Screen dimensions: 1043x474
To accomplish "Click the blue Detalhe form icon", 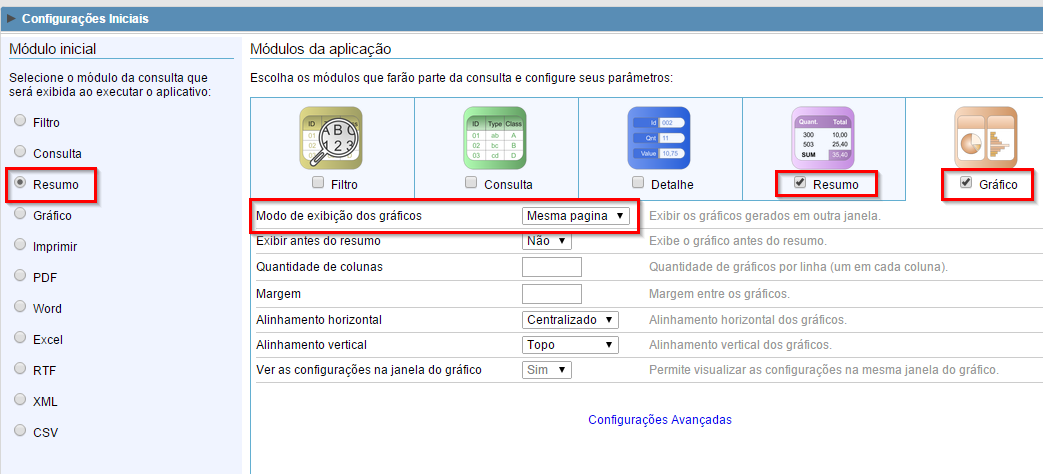I will click(x=659, y=137).
